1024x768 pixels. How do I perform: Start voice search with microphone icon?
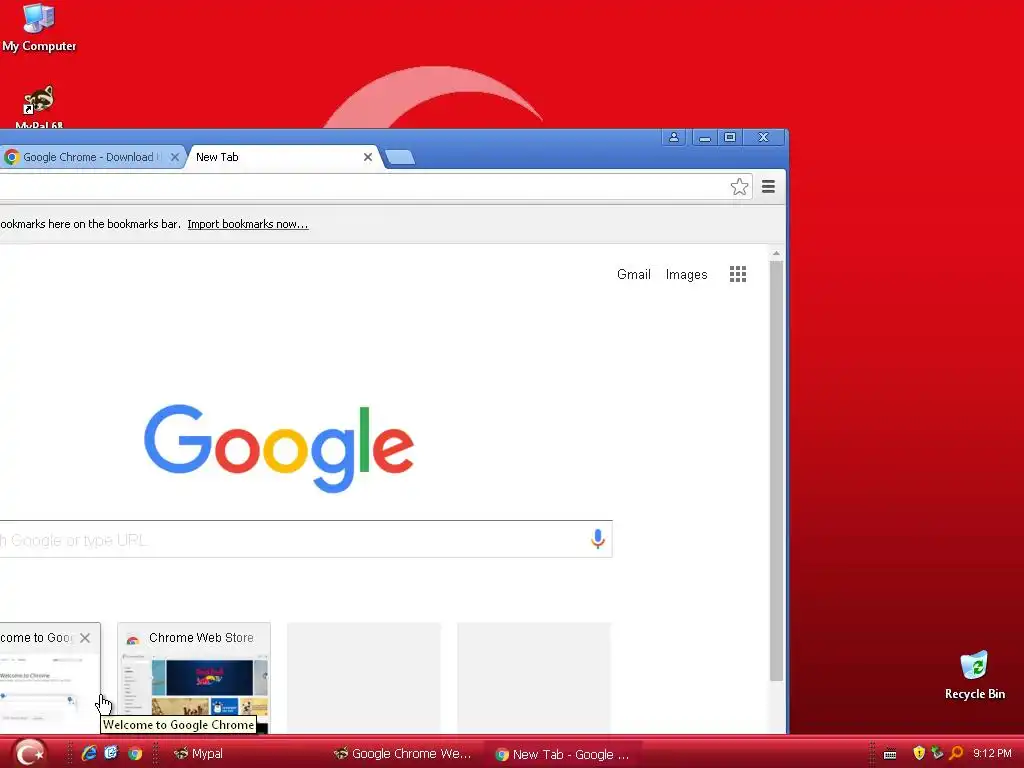[598, 539]
